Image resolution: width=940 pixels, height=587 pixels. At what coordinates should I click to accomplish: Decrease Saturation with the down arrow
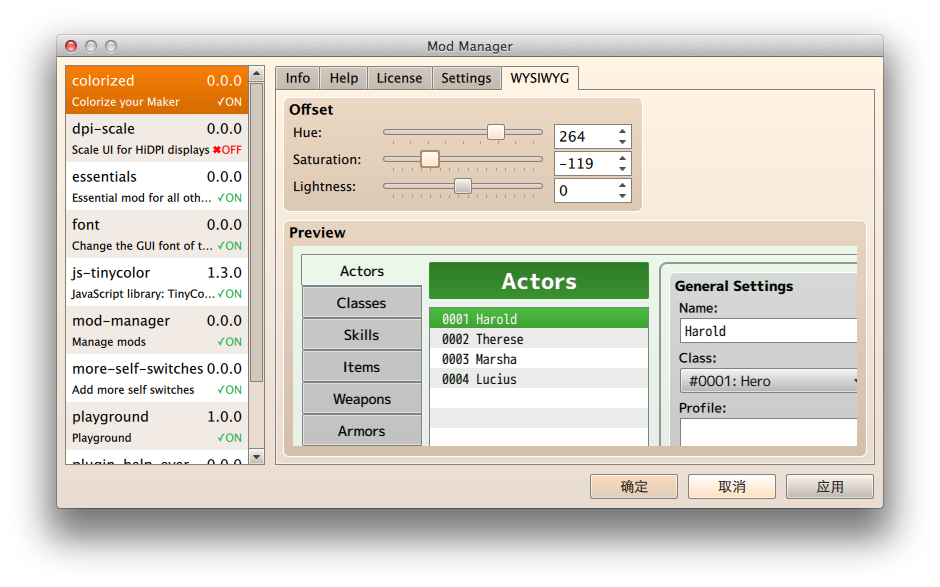[623, 169]
